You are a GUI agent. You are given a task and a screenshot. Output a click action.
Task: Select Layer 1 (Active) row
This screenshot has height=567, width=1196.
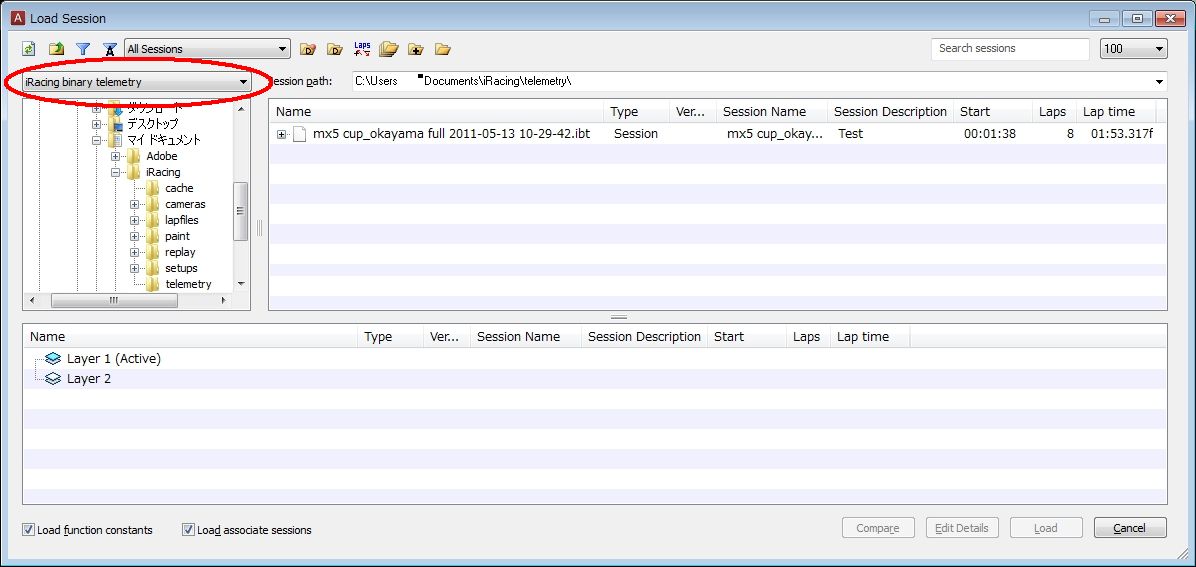pos(594,359)
